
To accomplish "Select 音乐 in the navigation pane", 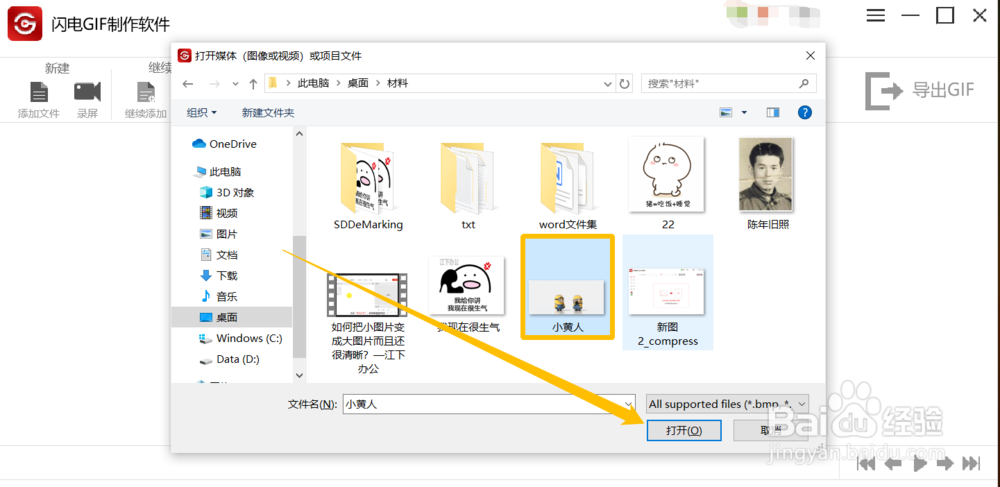I will (218, 296).
